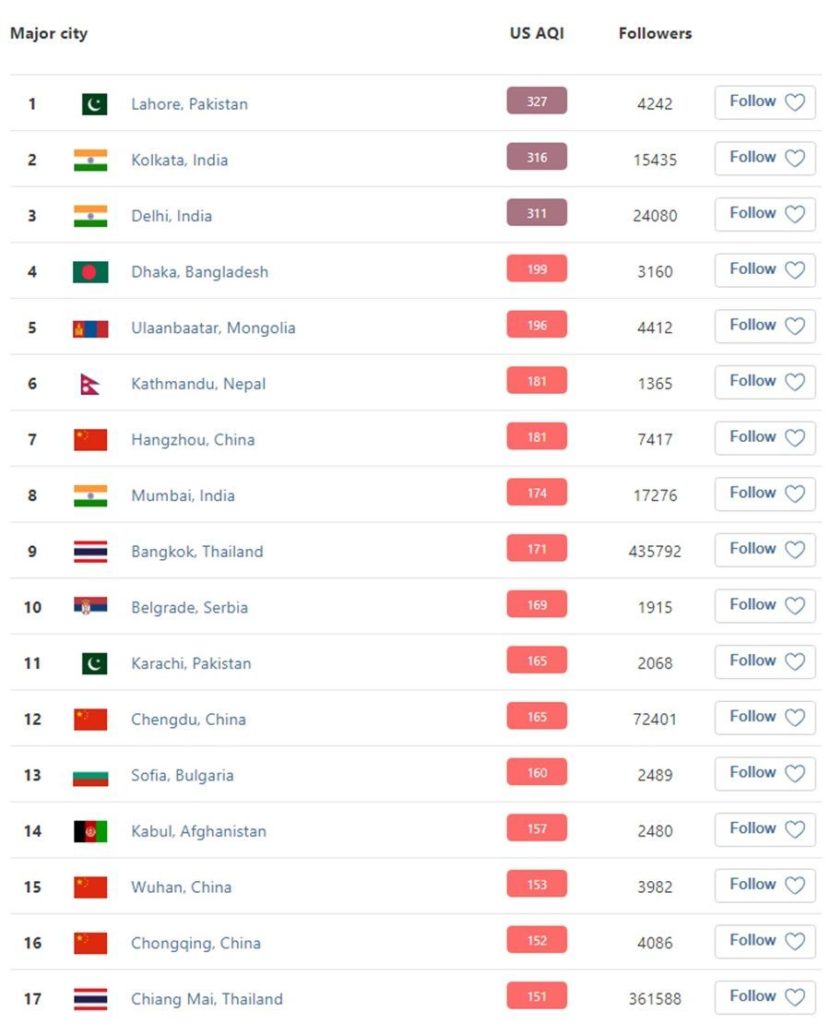Click the Followers column header
830x1024 pixels.
[x=655, y=33]
